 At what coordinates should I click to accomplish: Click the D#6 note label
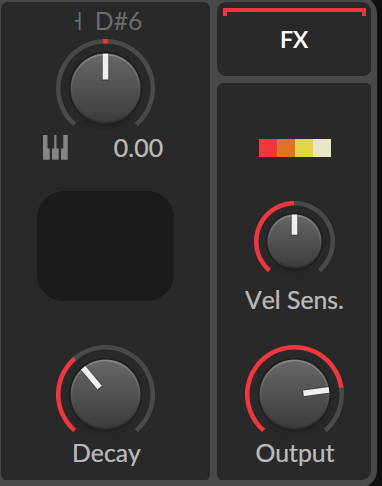coord(119,22)
